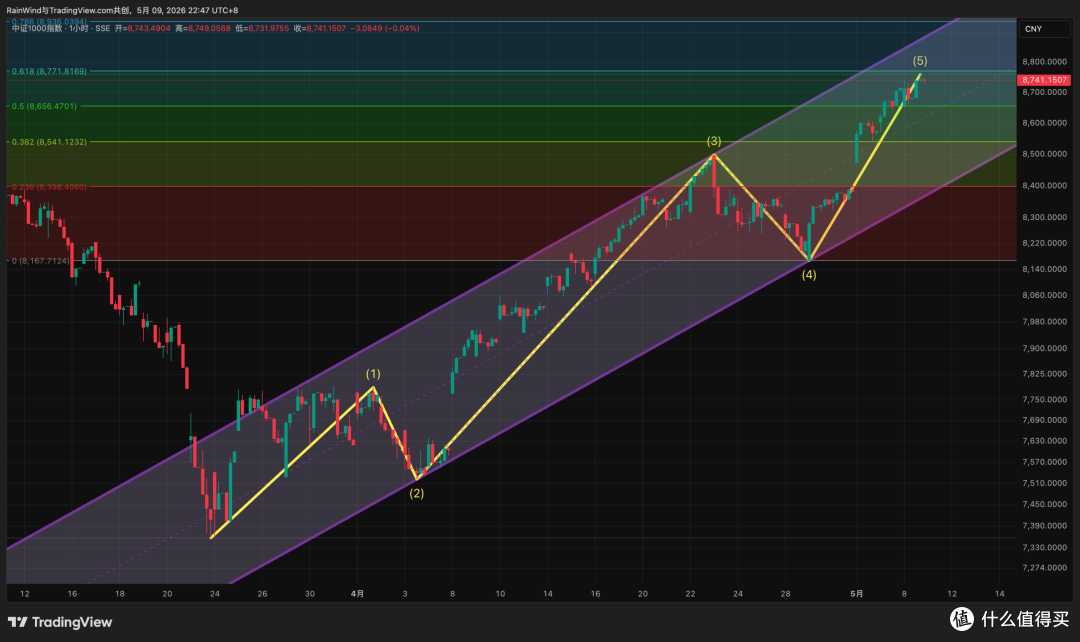Click the 8,500.0000 price axis label

[x=1044, y=154]
